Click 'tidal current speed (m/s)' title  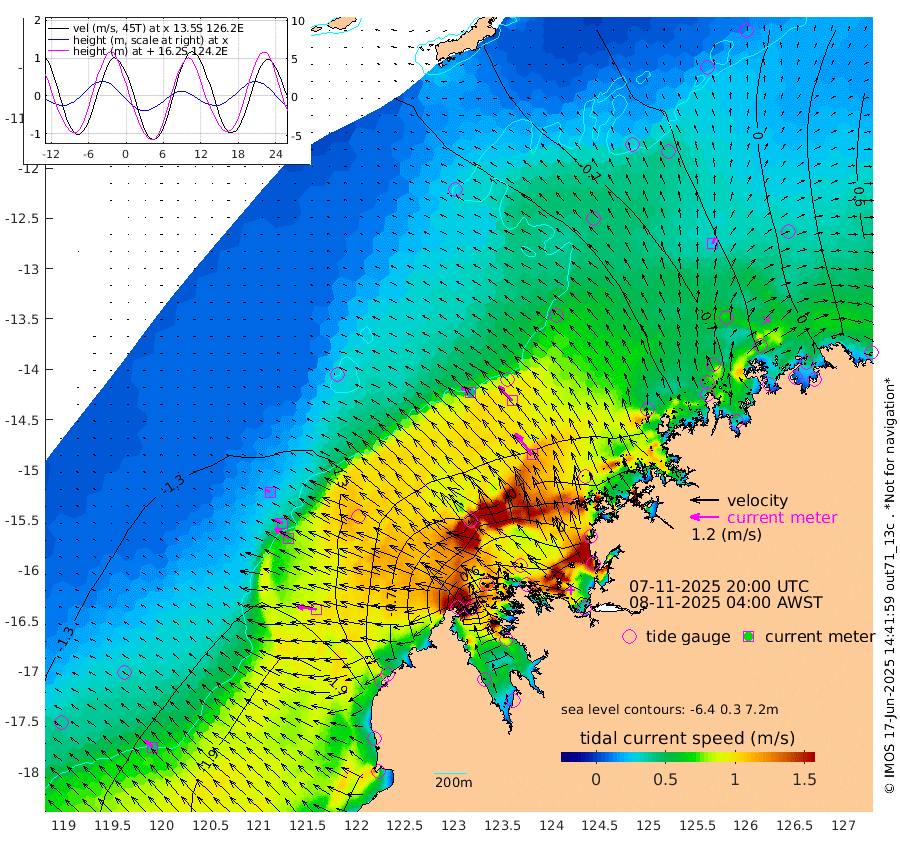[x=687, y=738]
